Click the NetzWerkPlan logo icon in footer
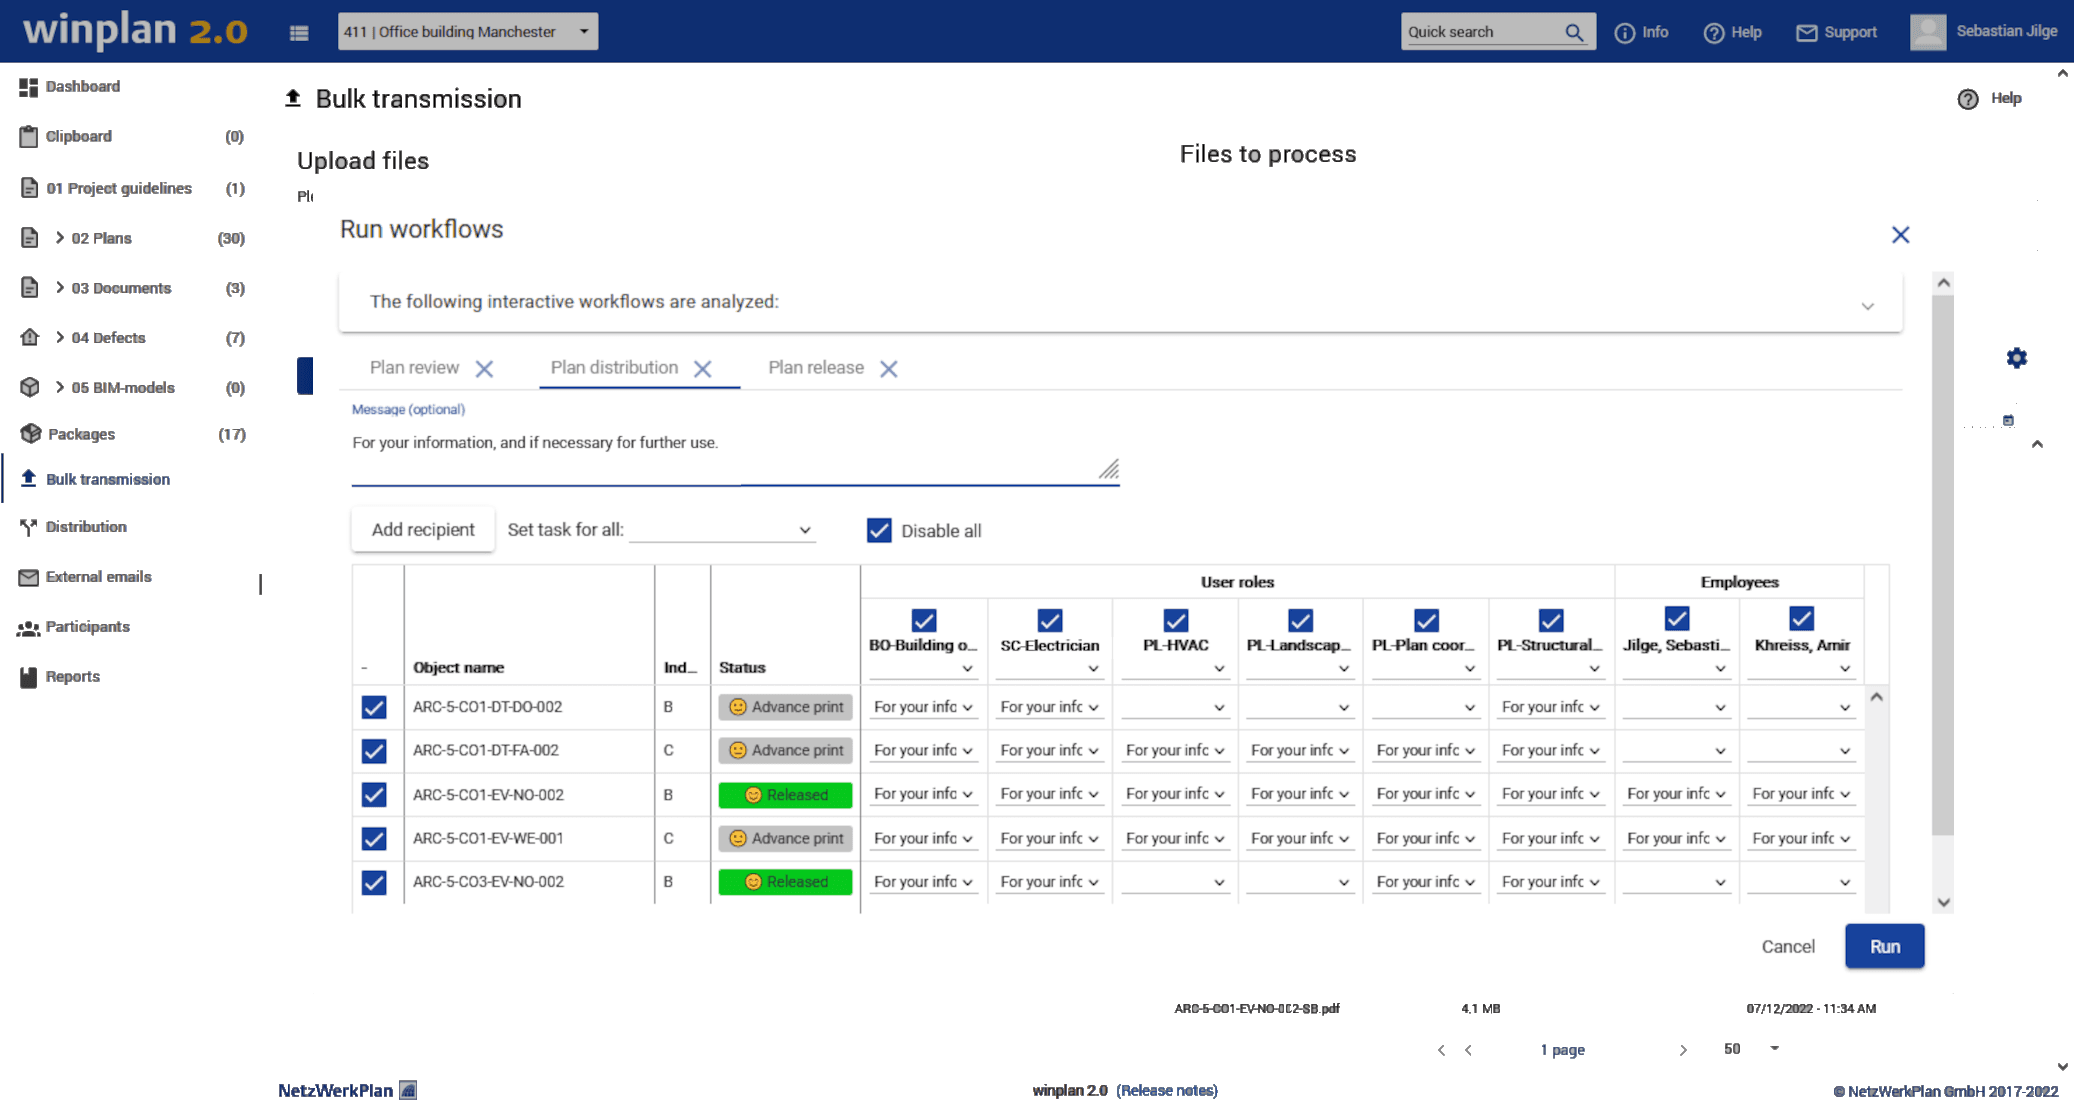The height and width of the screenshot is (1100, 2074). point(408,1090)
